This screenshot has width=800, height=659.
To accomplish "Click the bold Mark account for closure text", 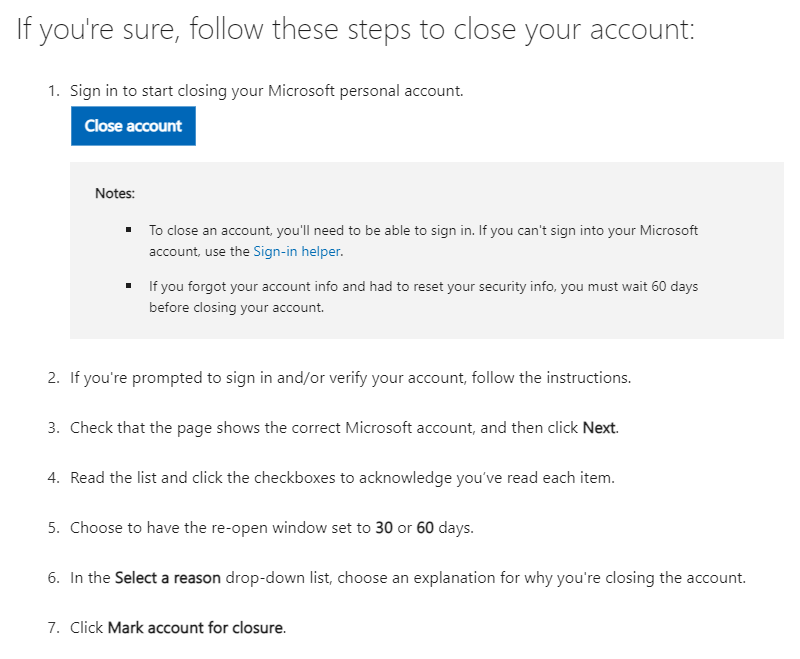I will pos(195,627).
